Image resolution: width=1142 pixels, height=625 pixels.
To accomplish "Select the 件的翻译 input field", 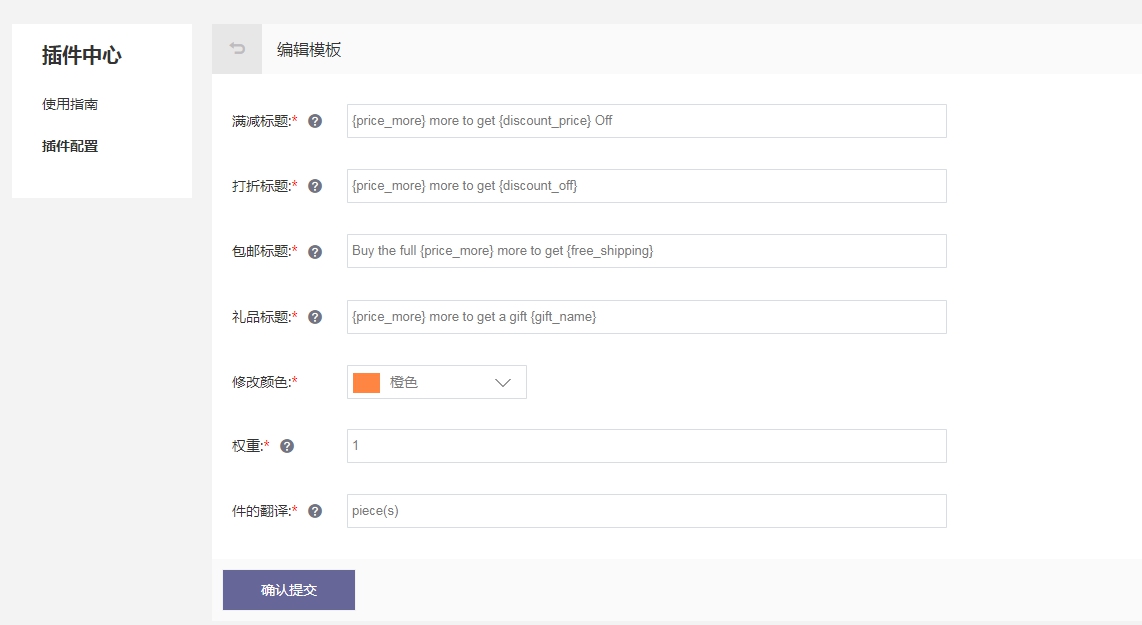I will pyautogui.click(x=646, y=511).
